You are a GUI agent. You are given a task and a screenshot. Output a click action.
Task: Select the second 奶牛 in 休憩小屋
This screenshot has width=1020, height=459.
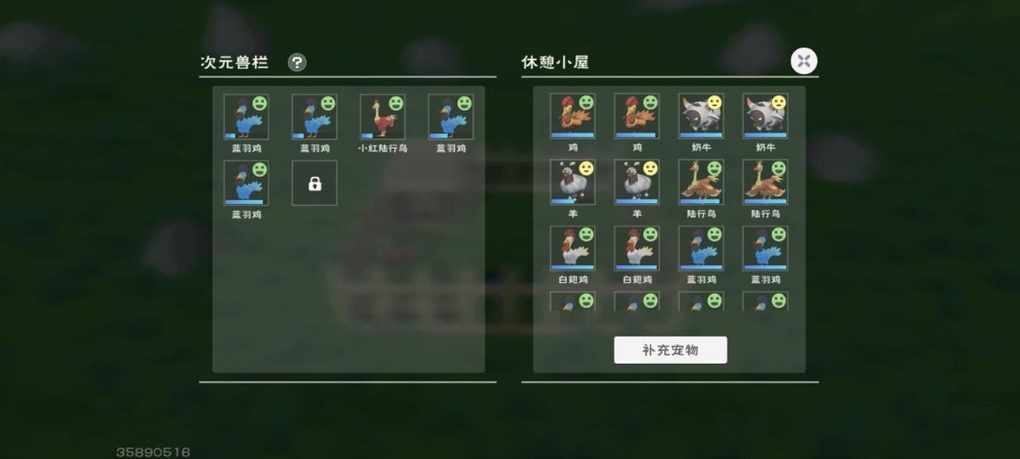[x=765, y=116]
